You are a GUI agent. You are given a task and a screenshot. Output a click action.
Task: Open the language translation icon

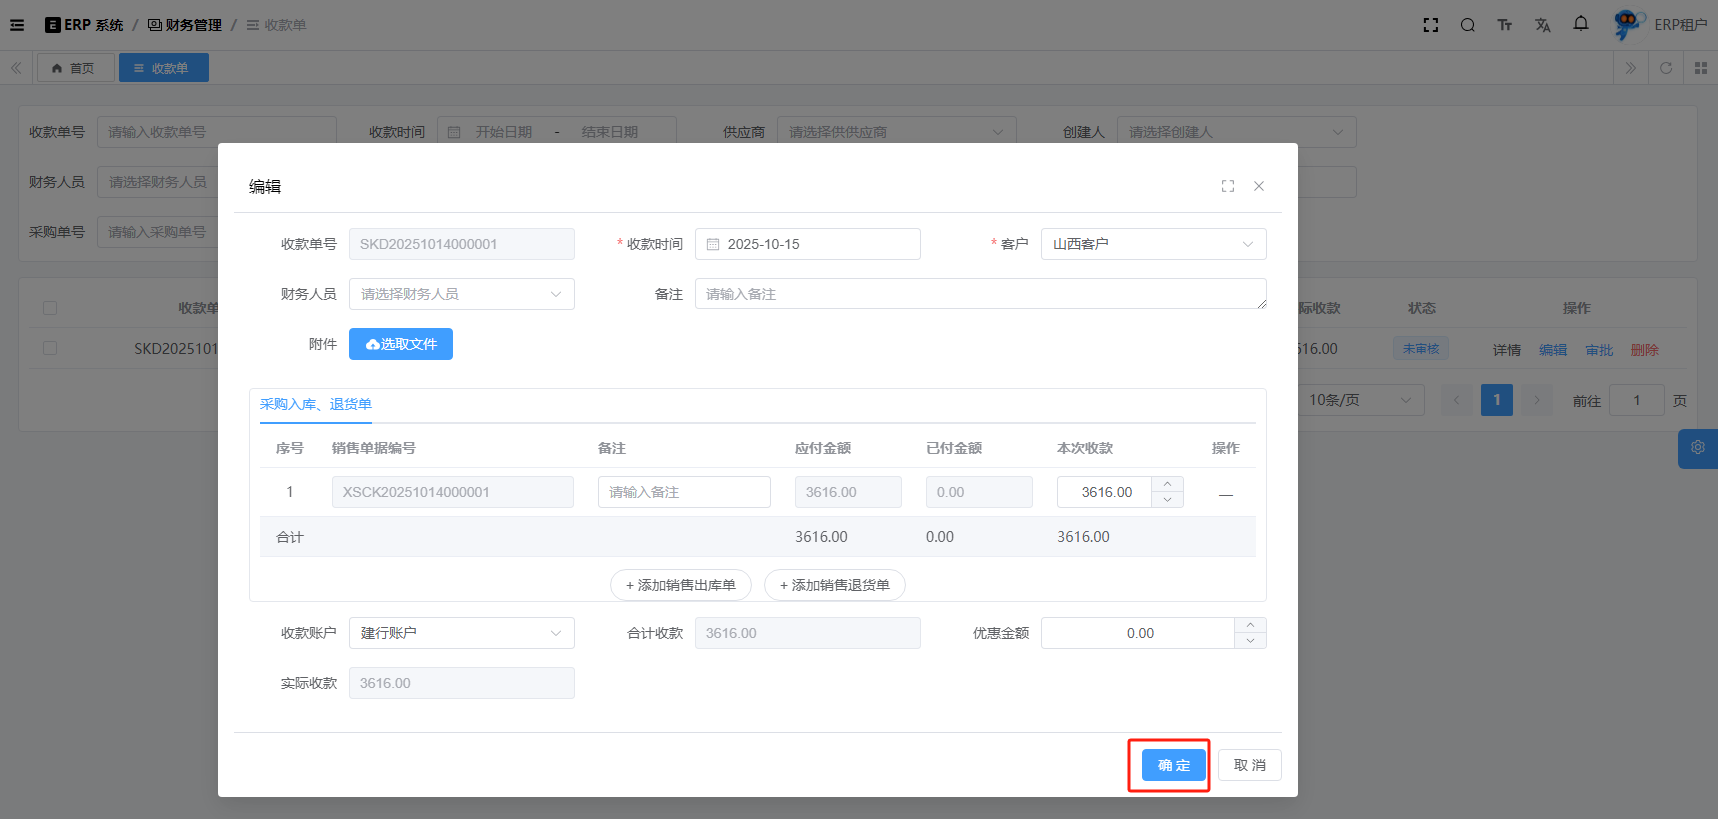click(x=1542, y=25)
